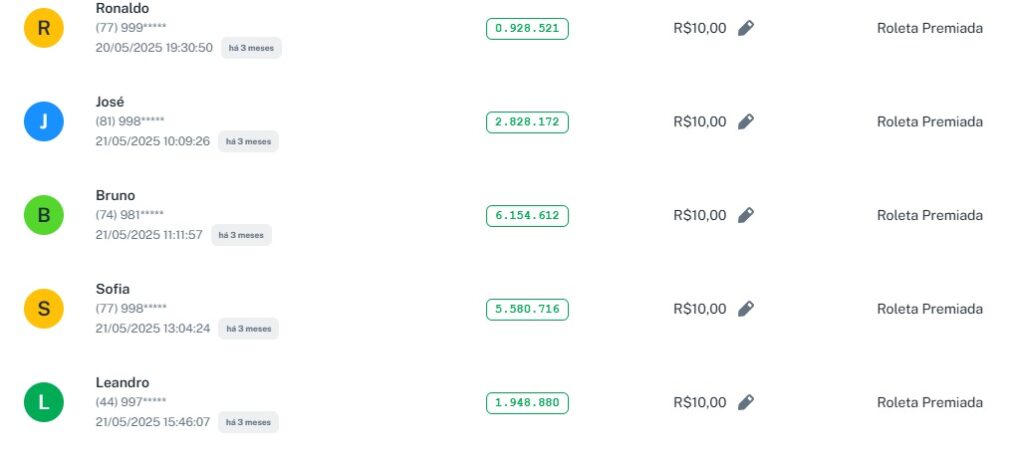Click ticket number 1.948.880
1024x458 pixels.
pyautogui.click(x=527, y=403)
